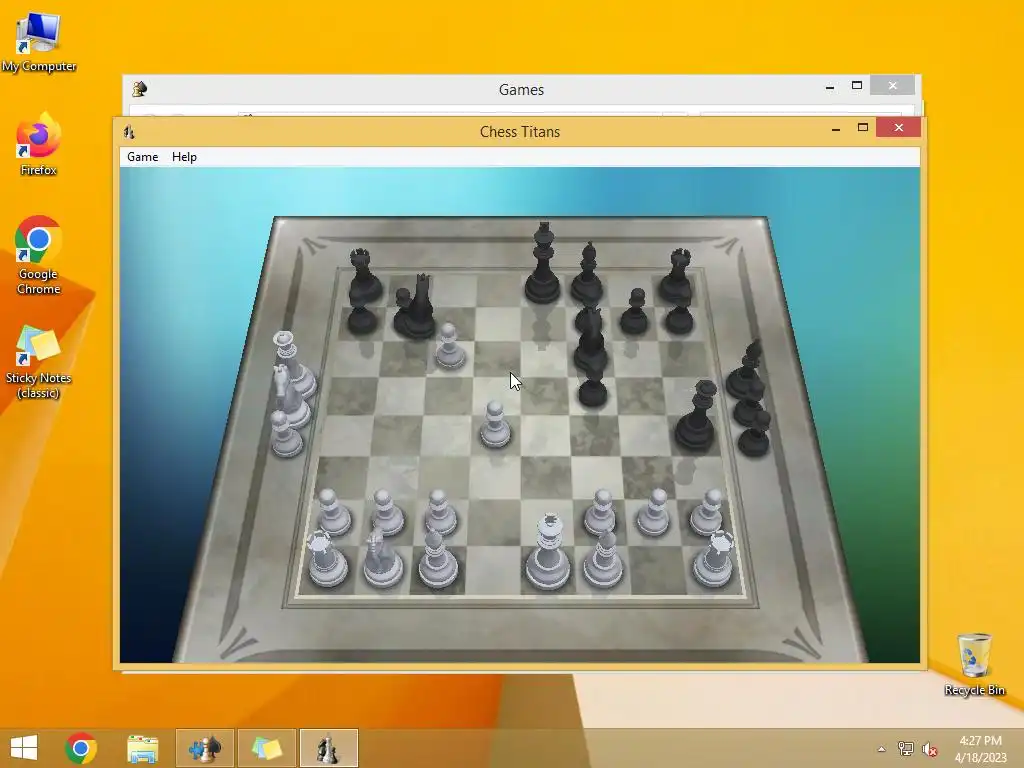This screenshot has width=1024, height=768.
Task: Click the muted volume tray icon
Action: pyautogui.click(x=929, y=749)
